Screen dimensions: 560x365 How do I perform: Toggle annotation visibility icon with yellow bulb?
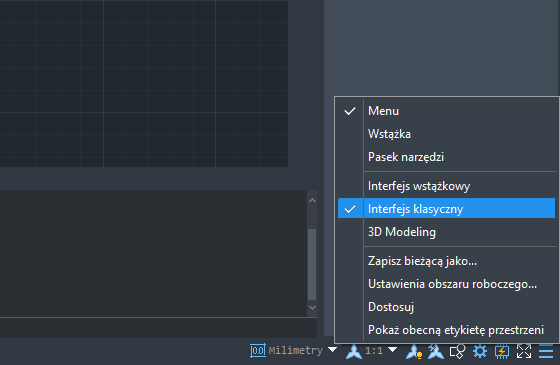coord(414,352)
